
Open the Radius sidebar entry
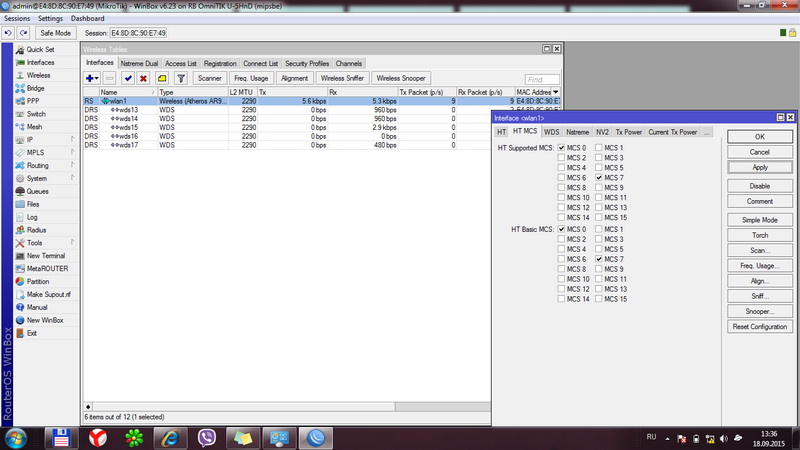pos(36,230)
